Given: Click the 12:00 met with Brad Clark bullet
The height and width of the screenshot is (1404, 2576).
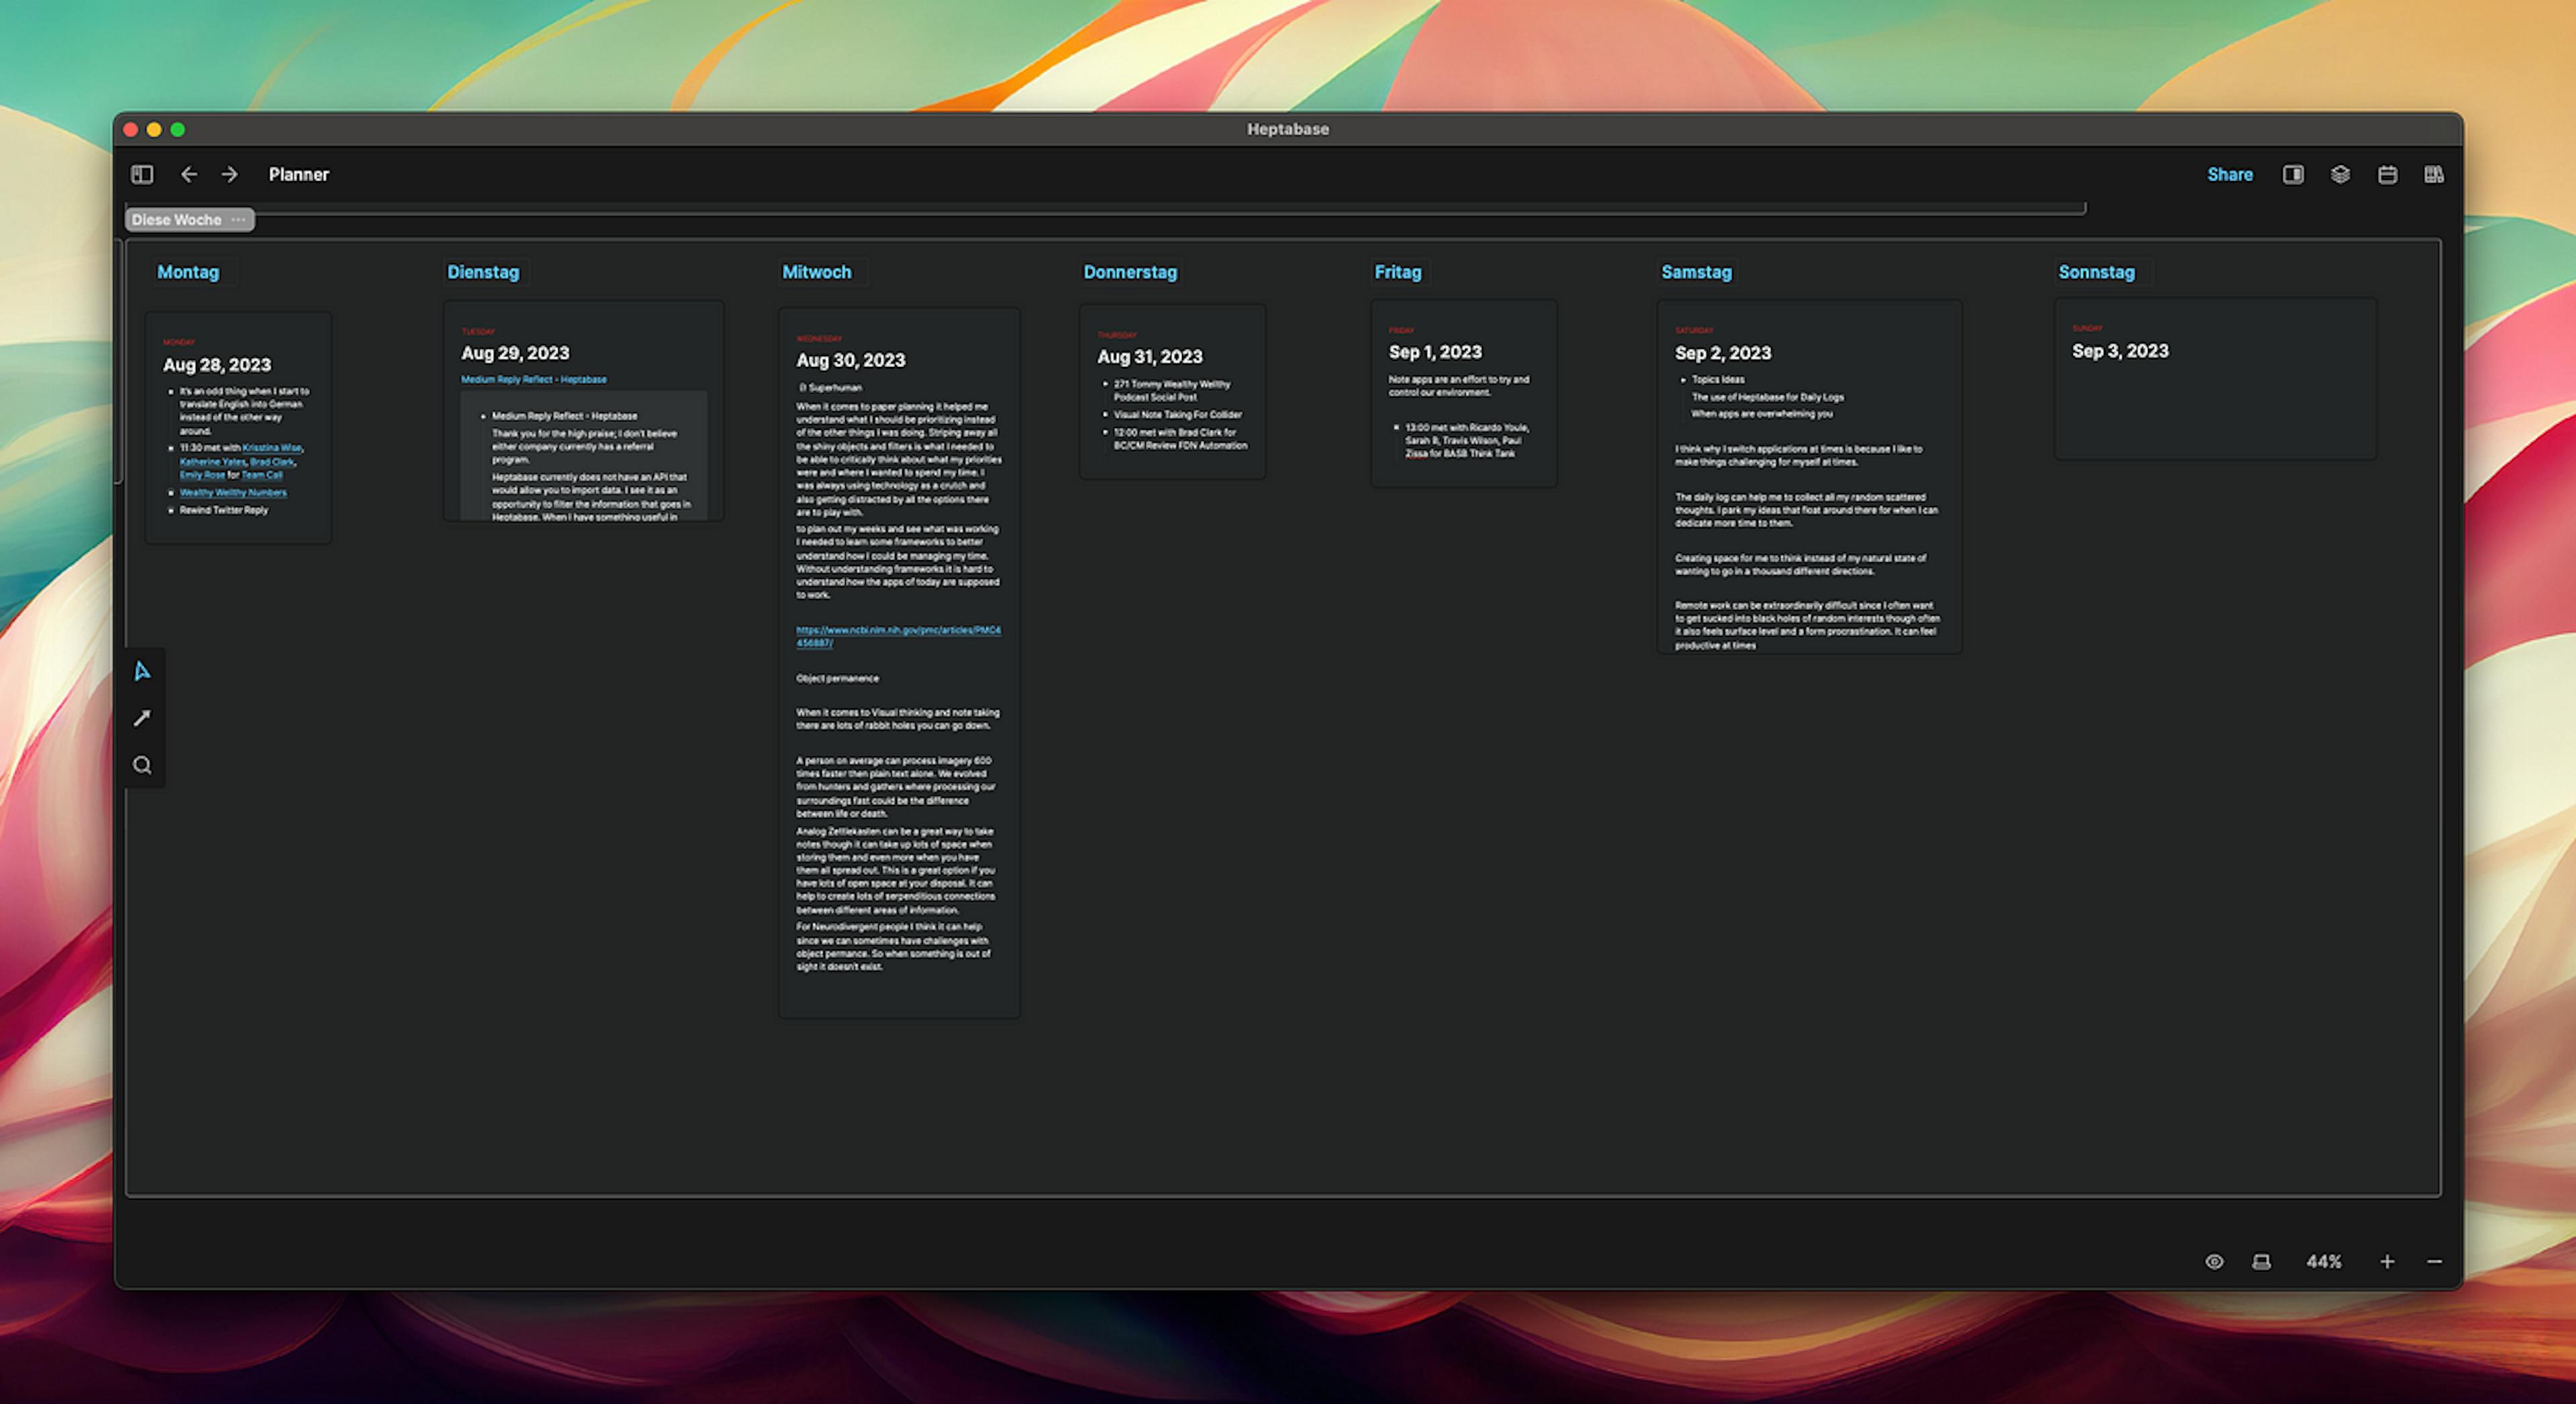Looking at the screenshot, I should click(x=1180, y=439).
